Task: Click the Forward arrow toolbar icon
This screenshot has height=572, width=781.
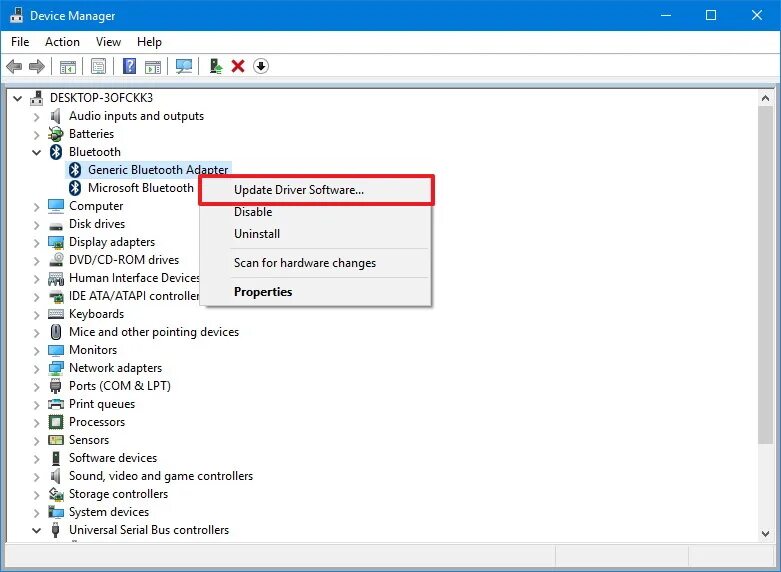Action: [37, 66]
